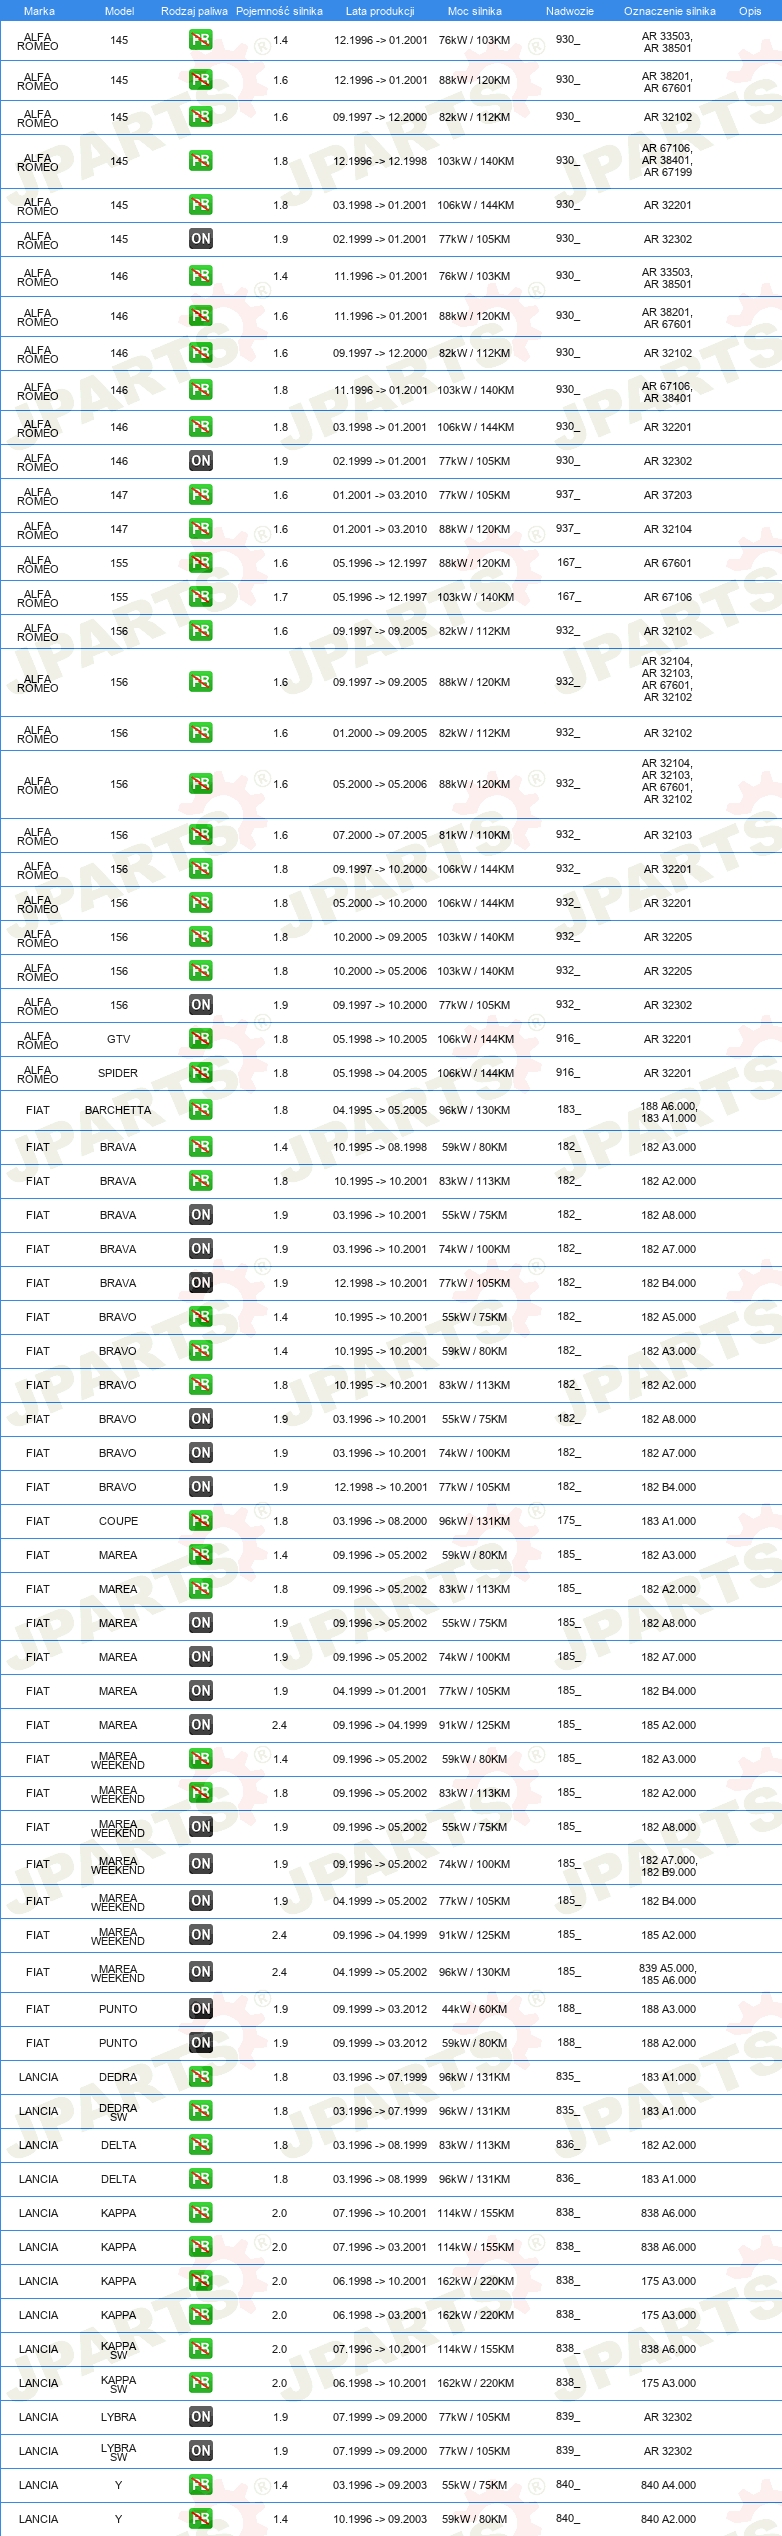Click petrol PB icon in Alfa Romeo Spider row
This screenshot has width=782, height=2536.
coord(200,1073)
